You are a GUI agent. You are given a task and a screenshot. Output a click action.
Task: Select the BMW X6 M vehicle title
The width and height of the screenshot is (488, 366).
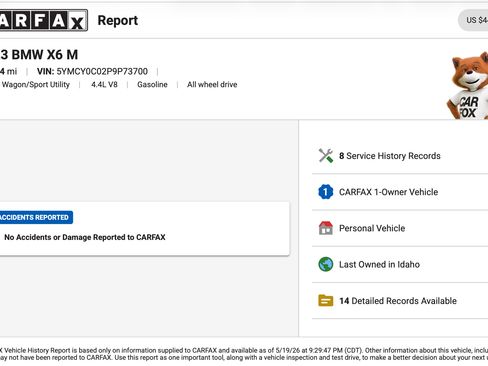(39, 55)
